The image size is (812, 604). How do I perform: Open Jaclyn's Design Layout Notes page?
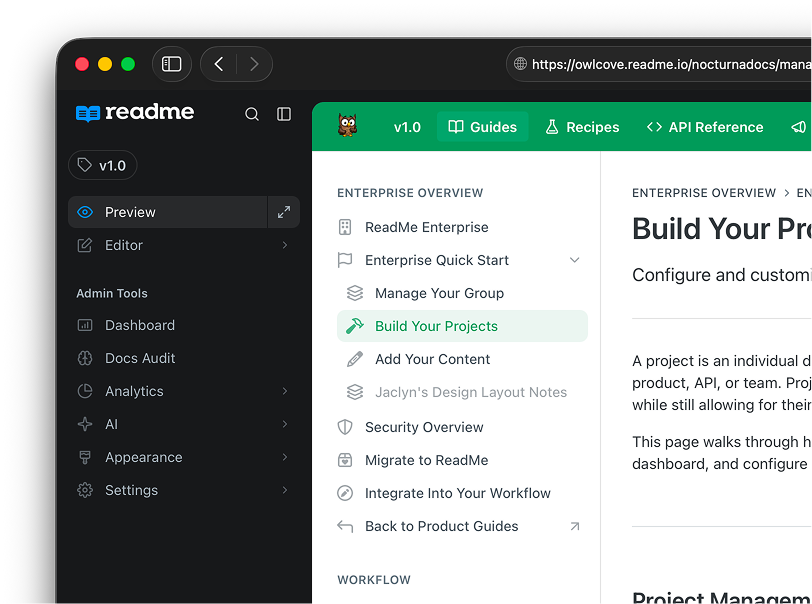(x=462, y=392)
